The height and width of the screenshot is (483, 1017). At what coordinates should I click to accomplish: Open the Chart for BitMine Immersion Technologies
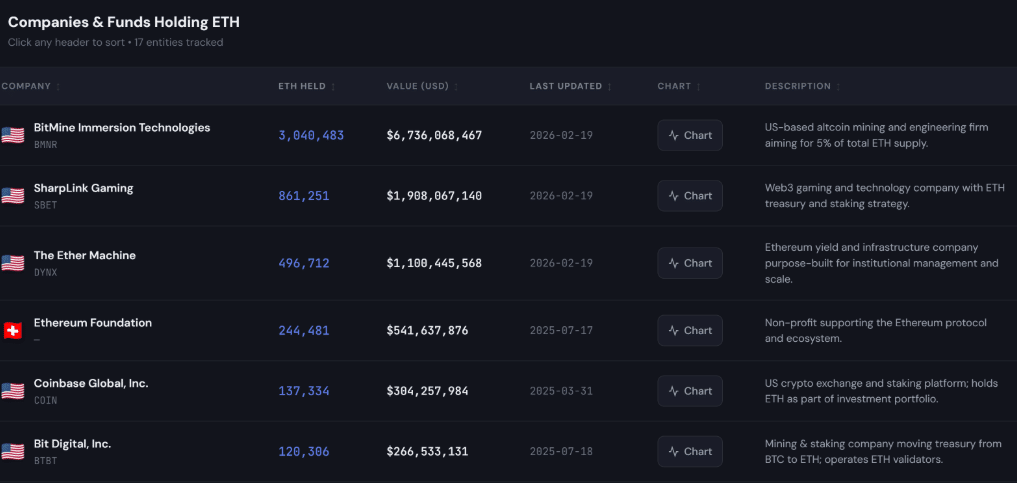click(690, 136)
